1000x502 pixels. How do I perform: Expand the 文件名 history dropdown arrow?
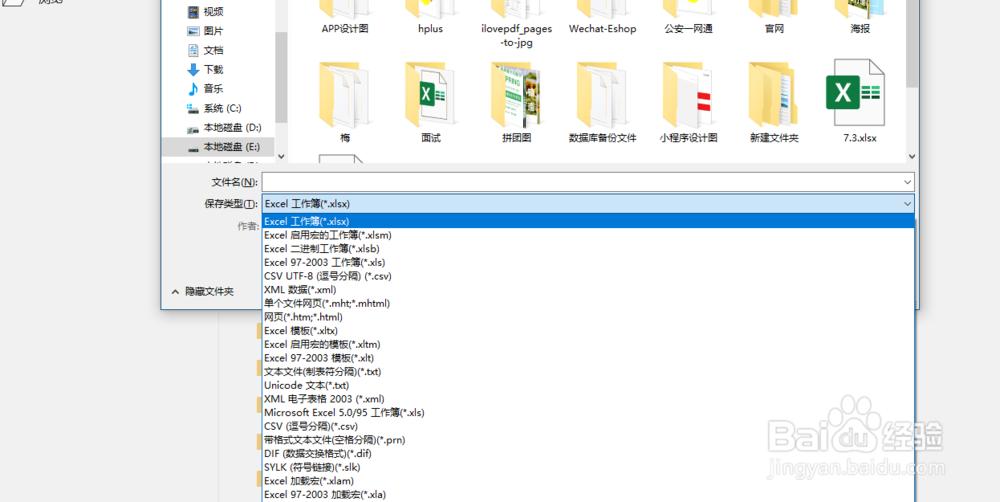point(908,182)
